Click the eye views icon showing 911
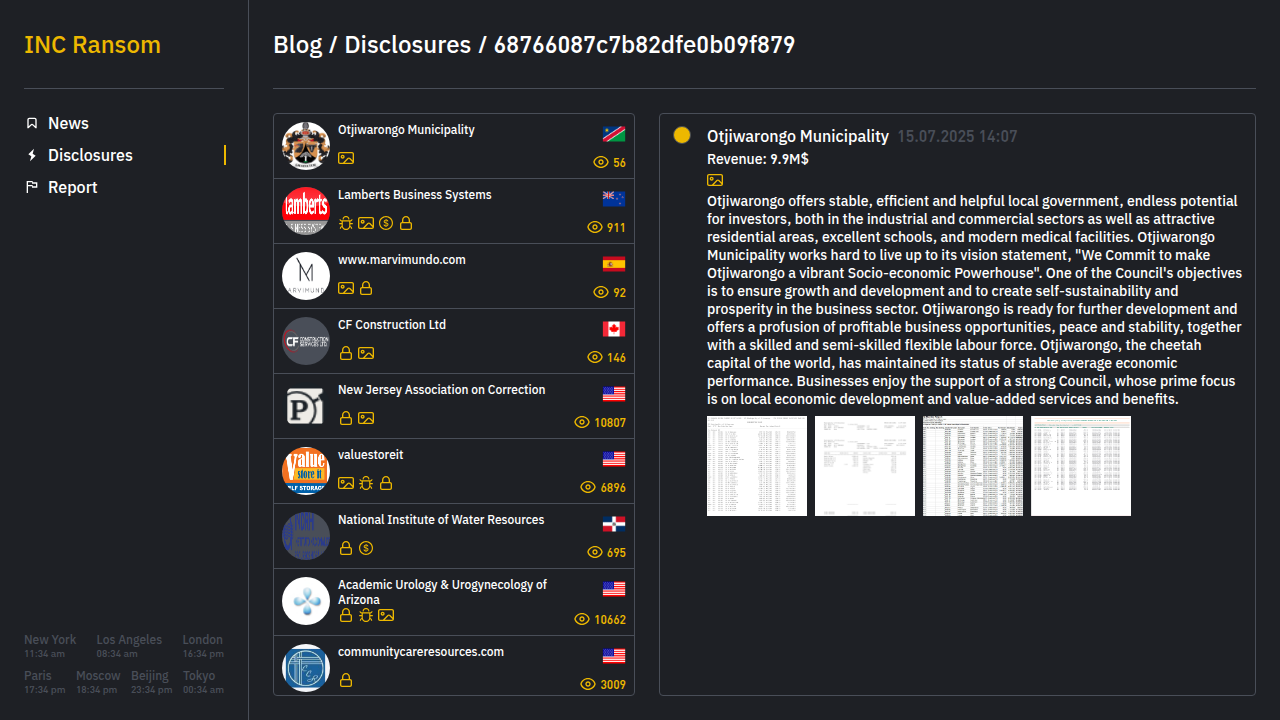1280x720 pixels. pos(595,227)
